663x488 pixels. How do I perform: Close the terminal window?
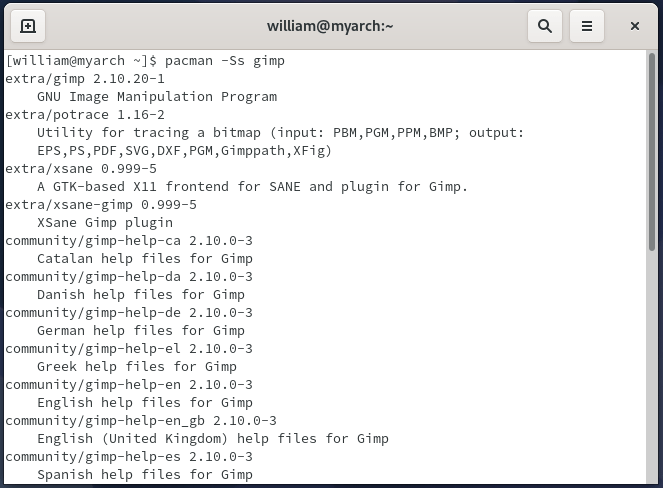(635, 26)
